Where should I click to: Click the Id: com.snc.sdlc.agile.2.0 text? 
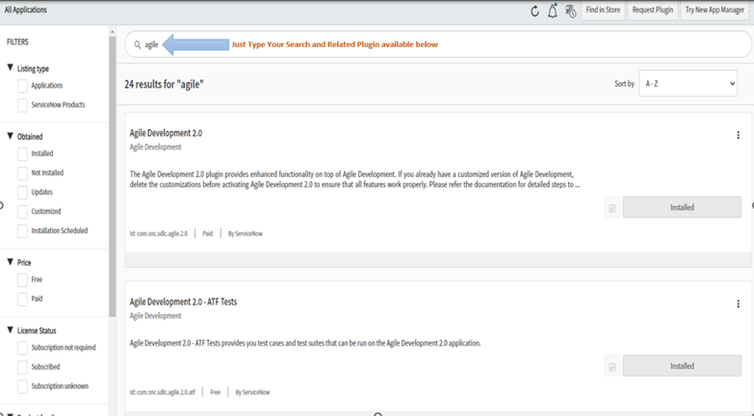click(x=159, y=234)
